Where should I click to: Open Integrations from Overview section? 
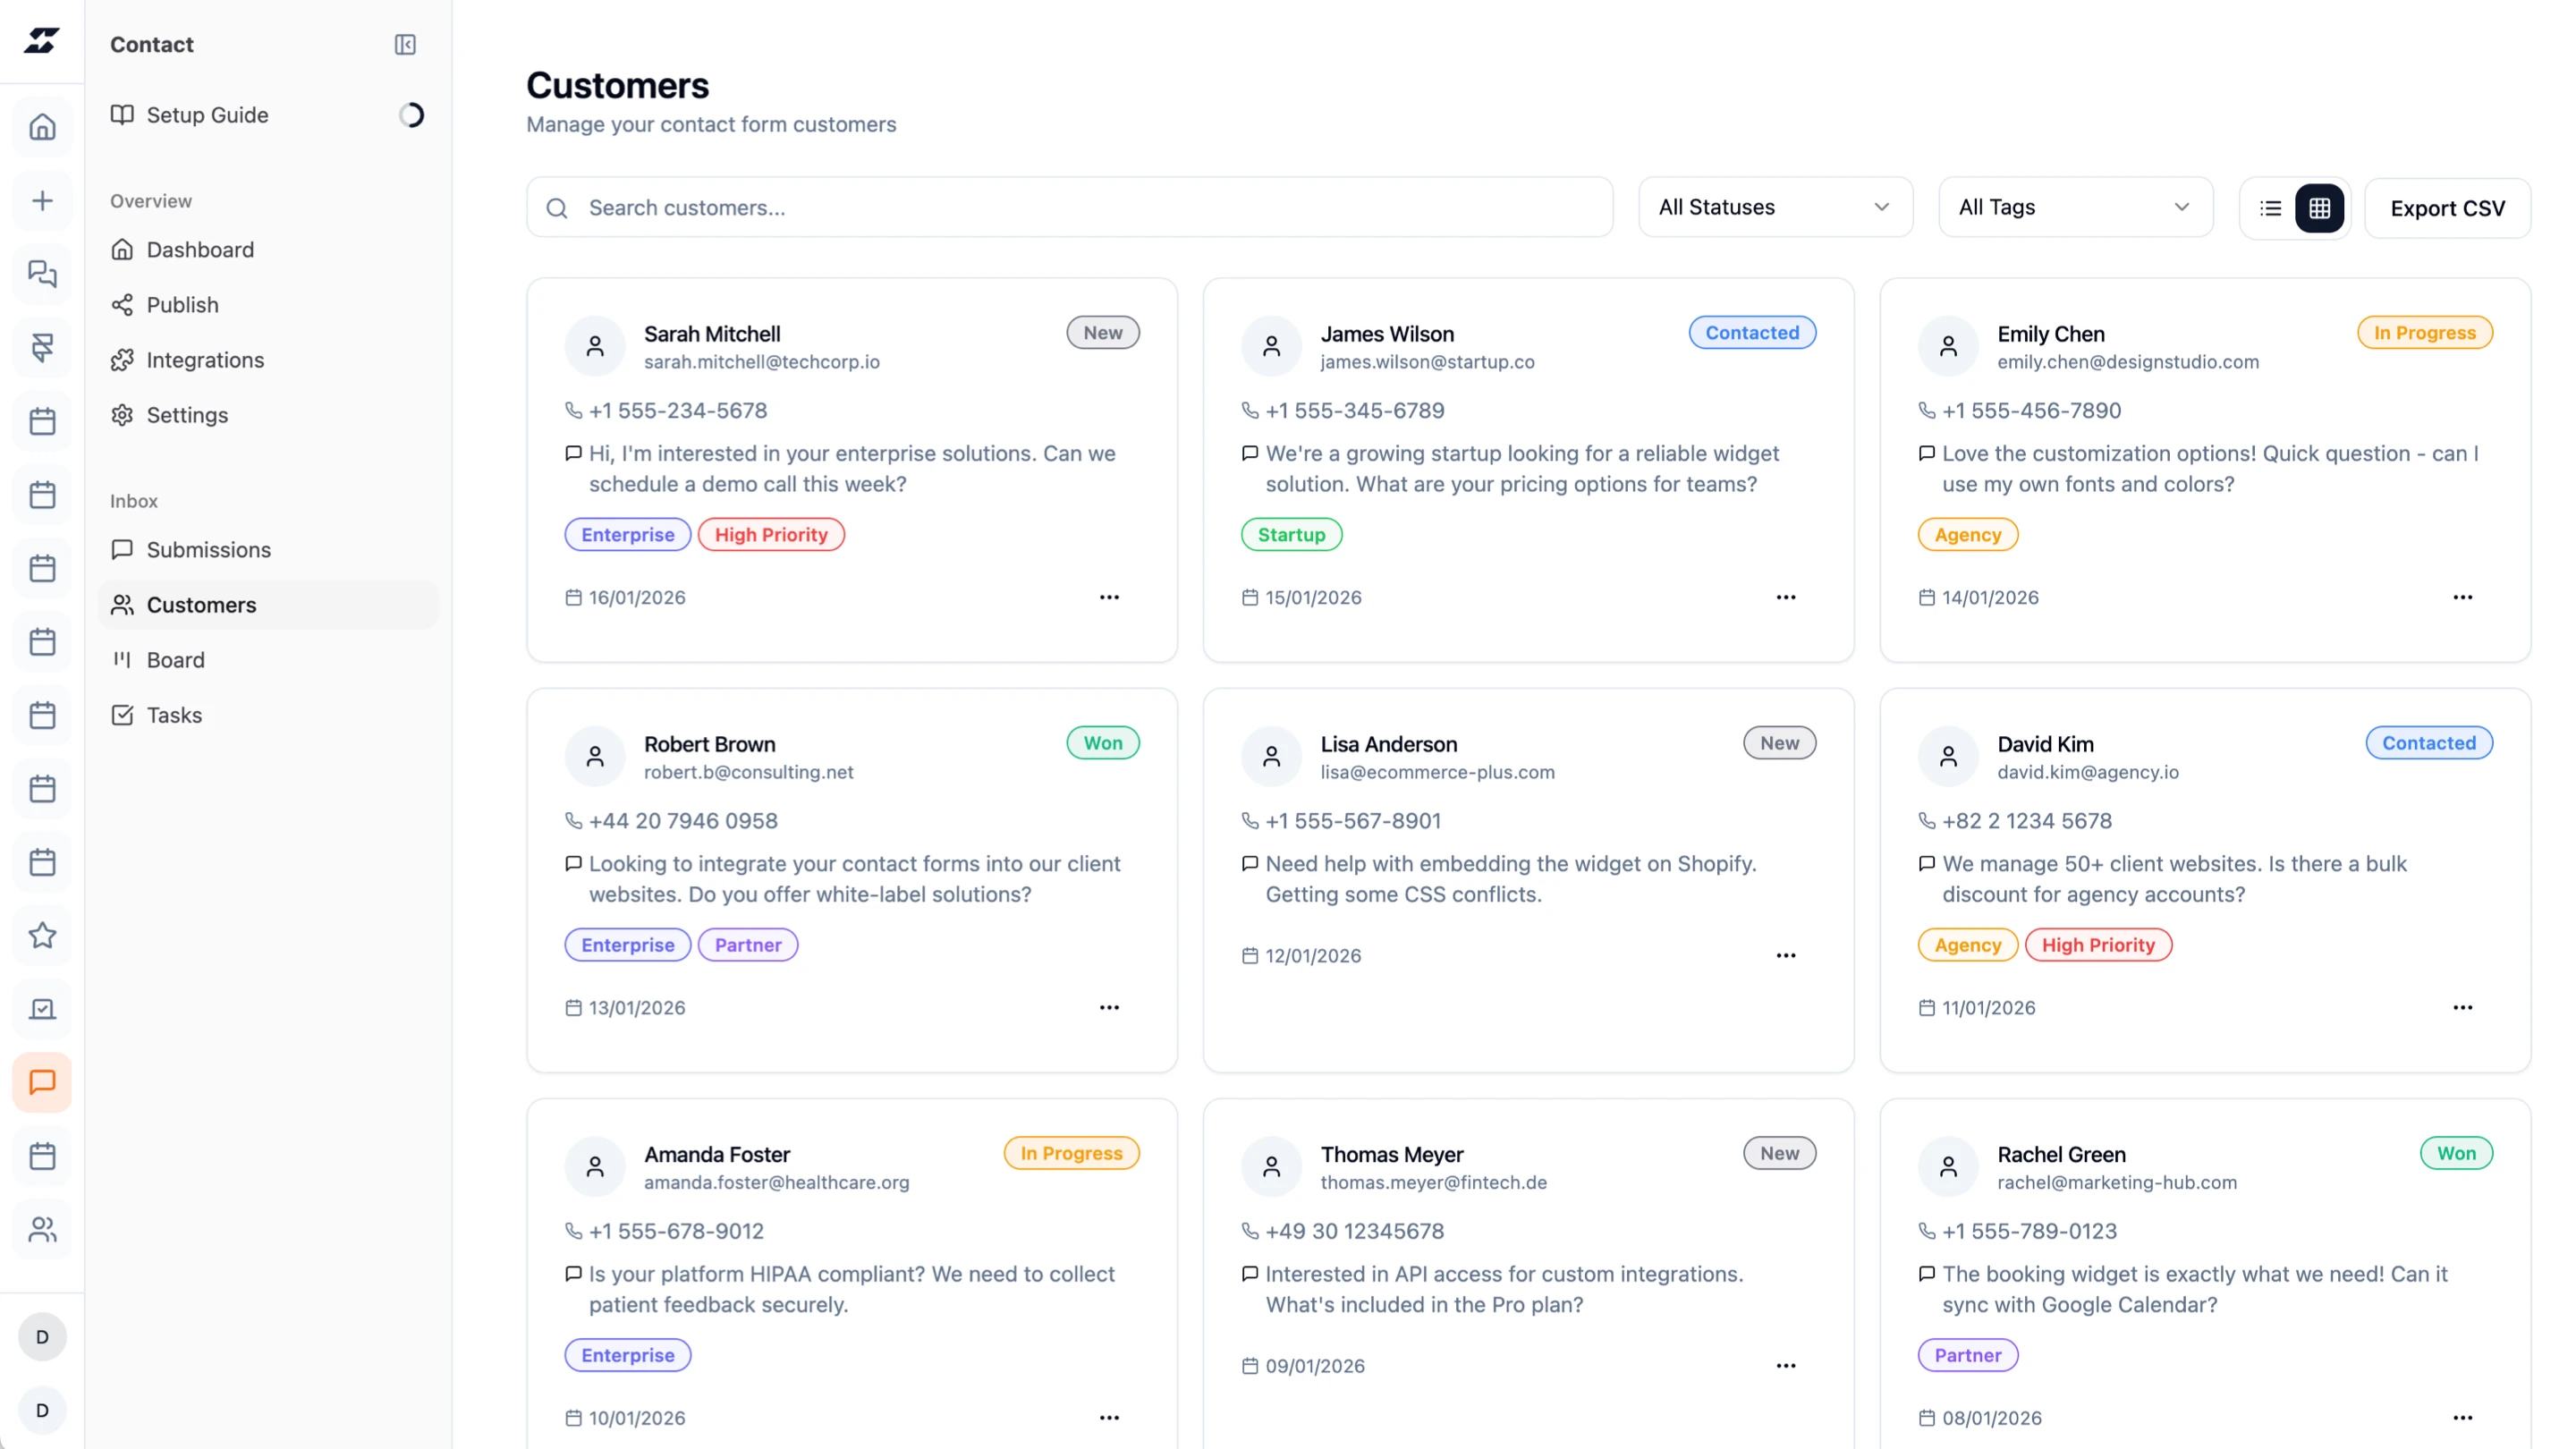point(205,360)
